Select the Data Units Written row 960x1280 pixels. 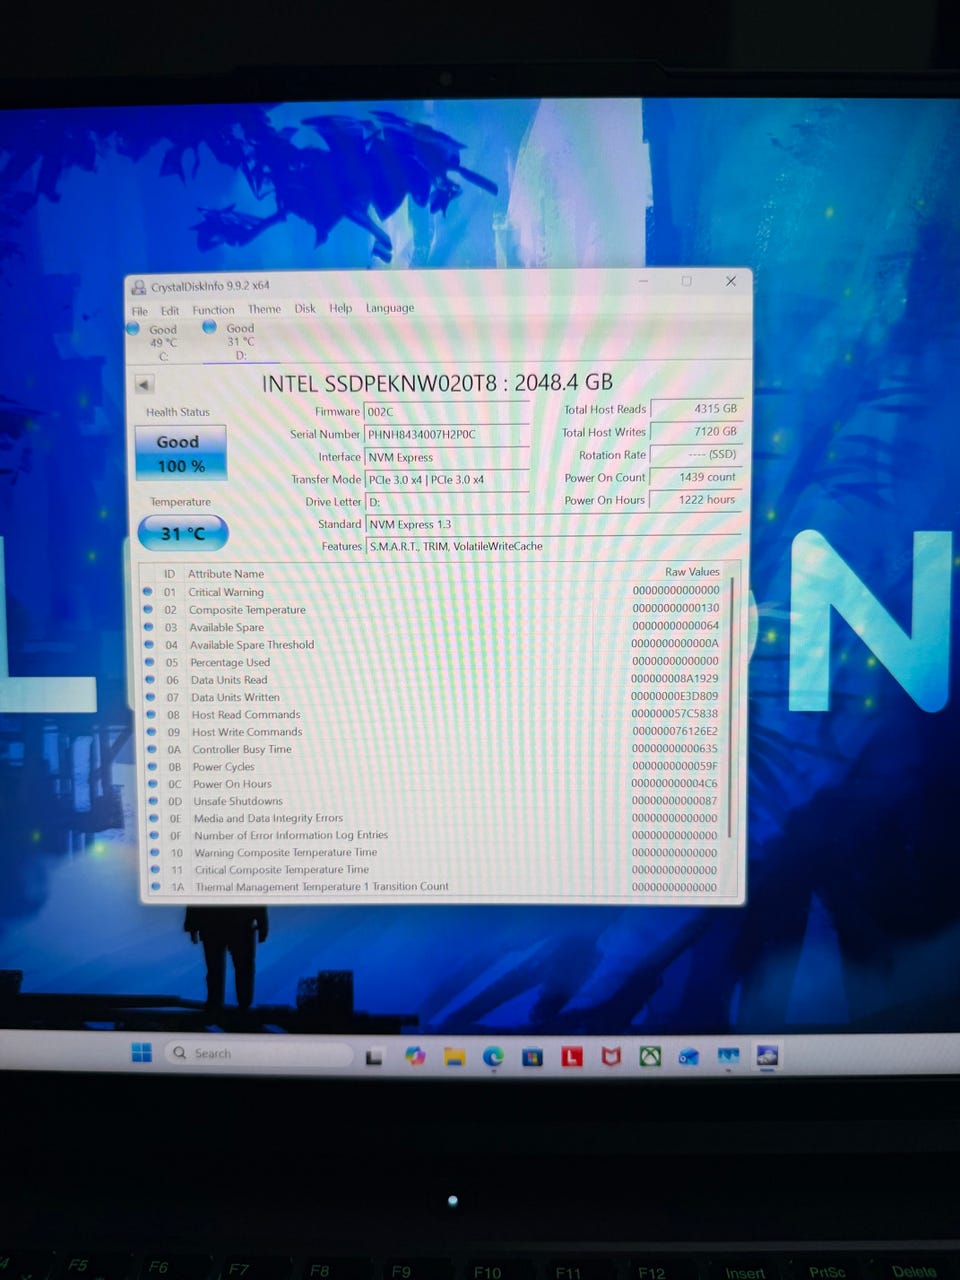(x=434, y=697)
